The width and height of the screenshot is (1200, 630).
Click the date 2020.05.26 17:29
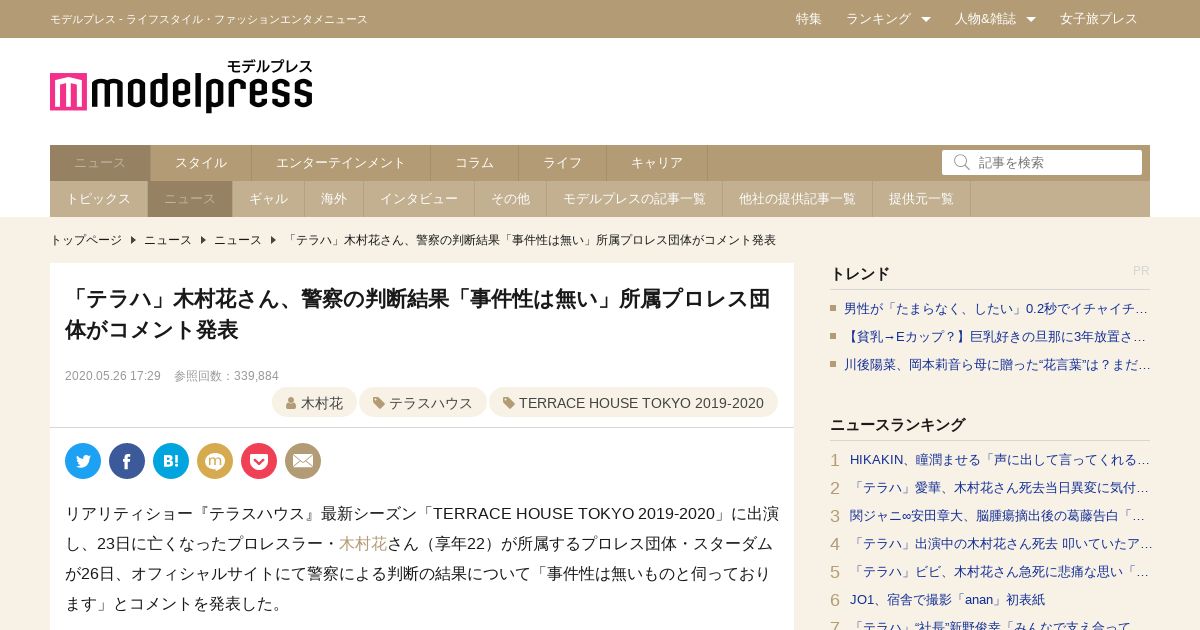tap(113, 376)
